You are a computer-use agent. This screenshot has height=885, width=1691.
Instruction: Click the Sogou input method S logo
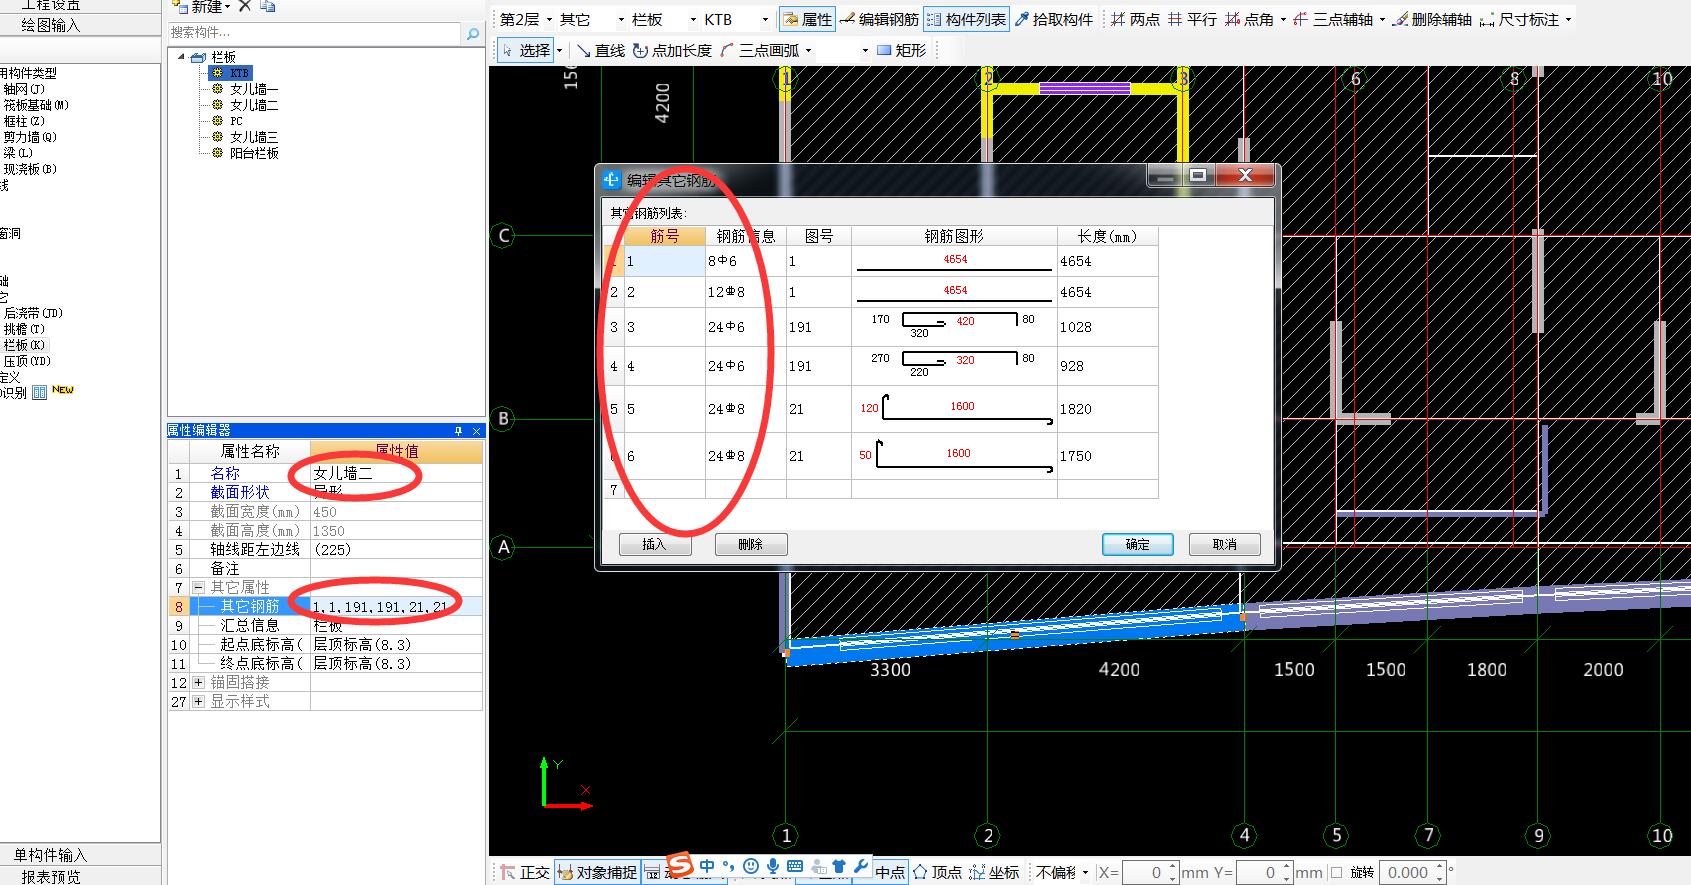pos(680,863)
